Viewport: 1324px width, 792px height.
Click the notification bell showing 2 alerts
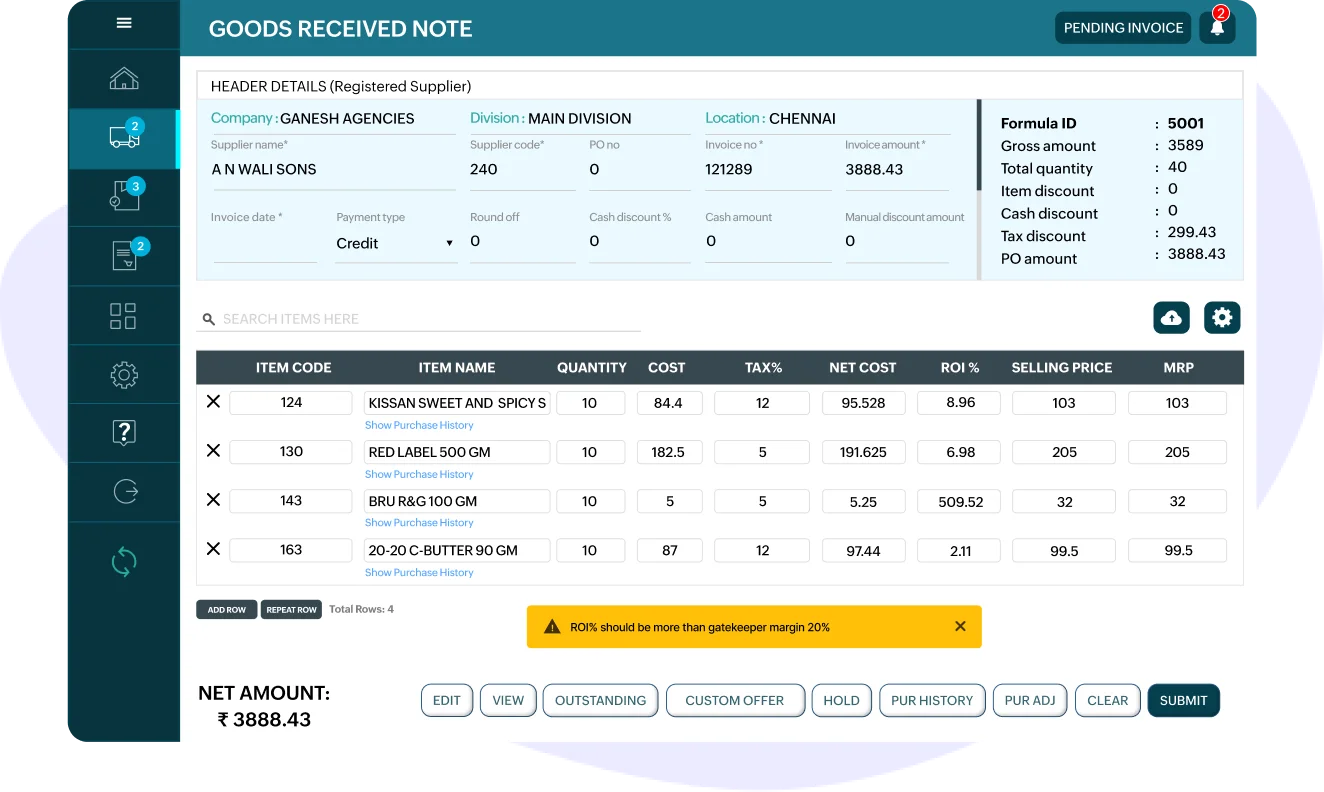(1217, 28)
